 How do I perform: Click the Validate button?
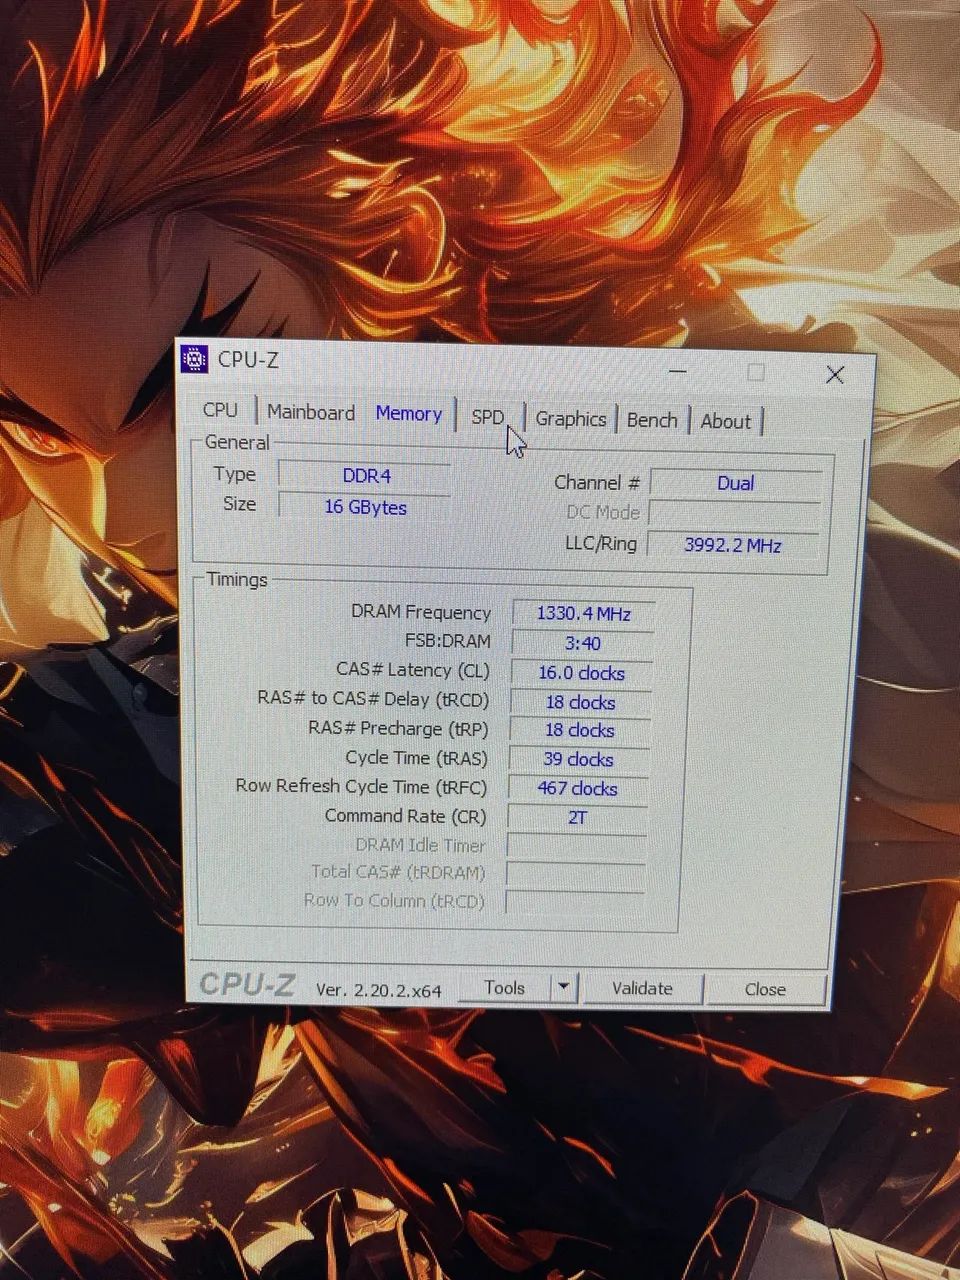[642, 989]
